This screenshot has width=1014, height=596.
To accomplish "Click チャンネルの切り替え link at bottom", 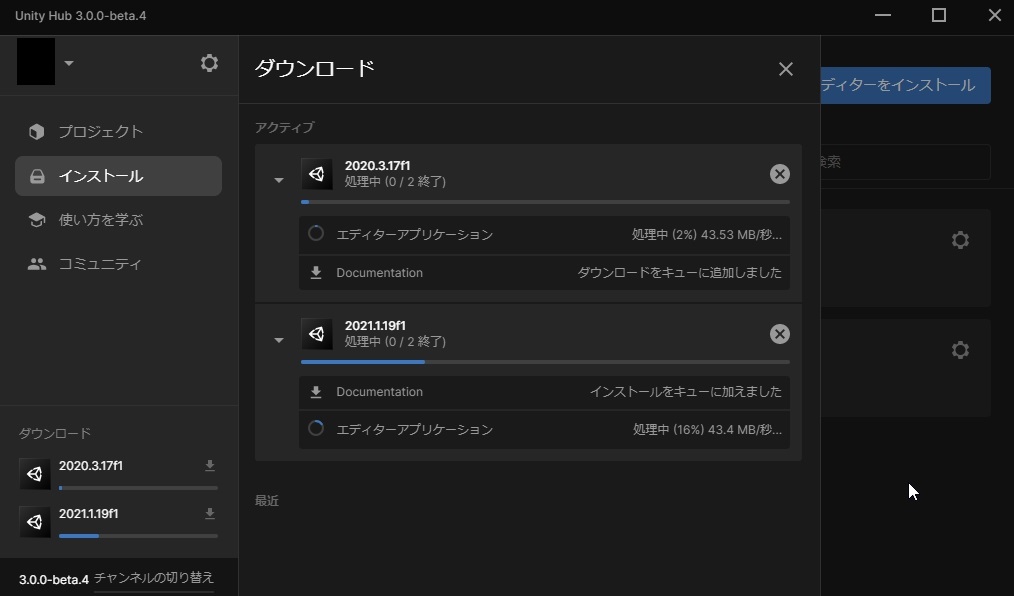I will tap(154, 579).
